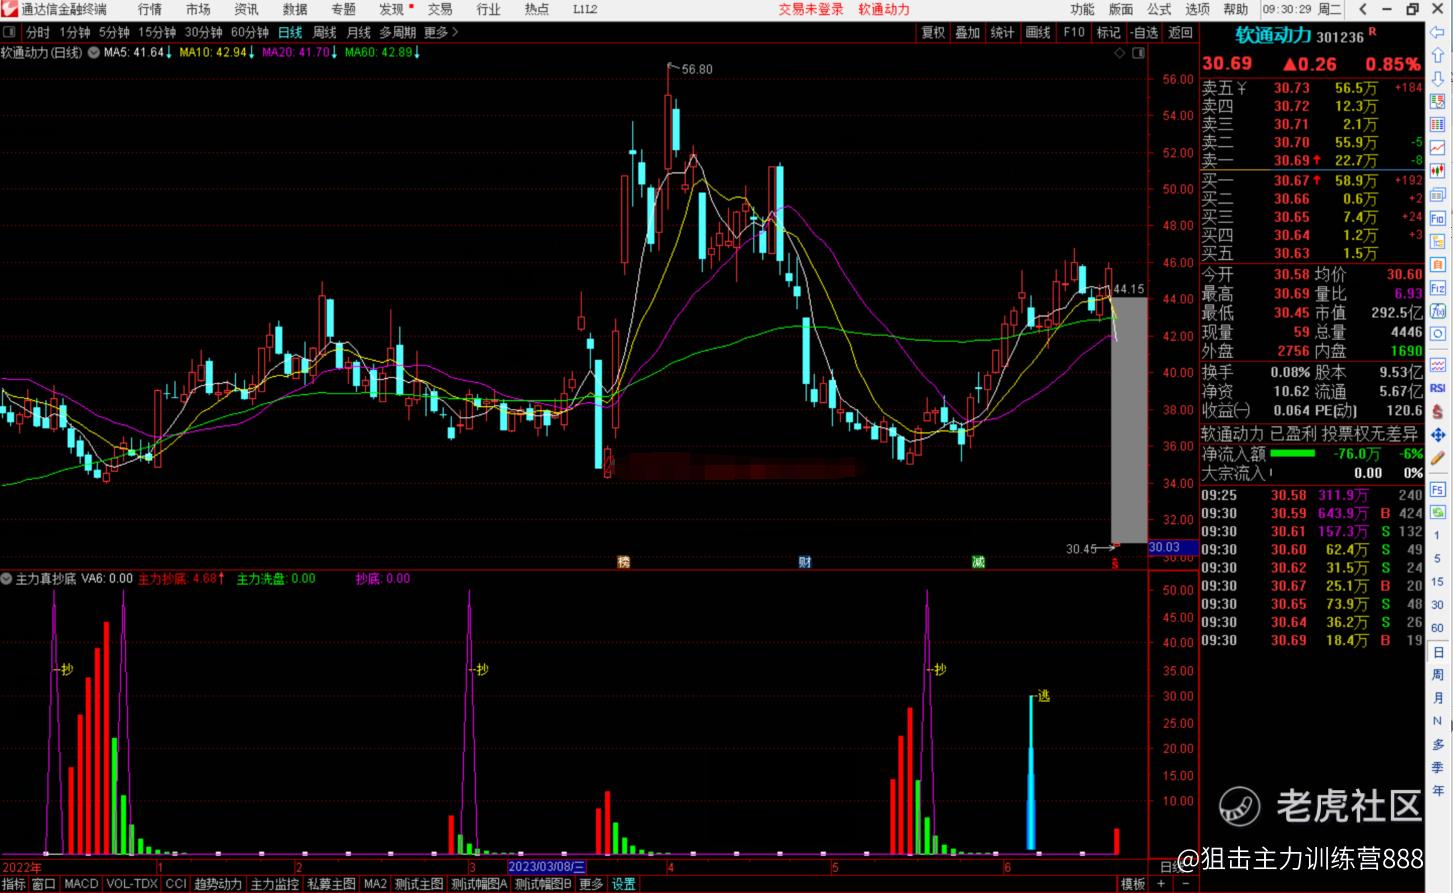Click the 财 marker on chart
The height and width of the screenshot is (893, 1453).
click(804, 562)
